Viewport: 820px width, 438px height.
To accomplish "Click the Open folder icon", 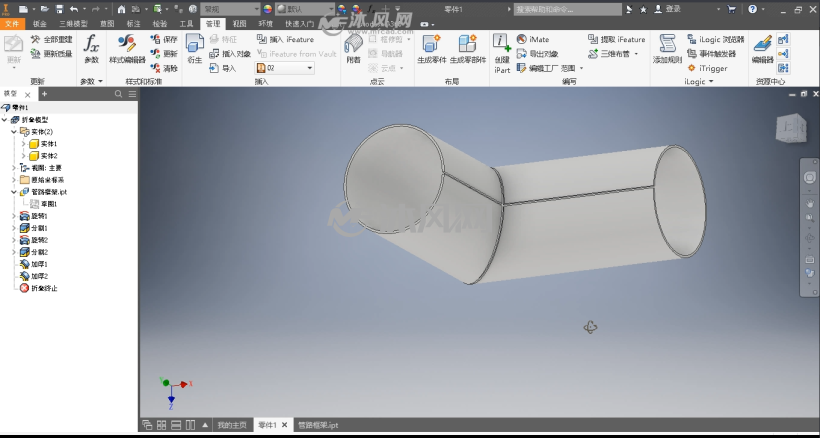I will click(44, 9).
